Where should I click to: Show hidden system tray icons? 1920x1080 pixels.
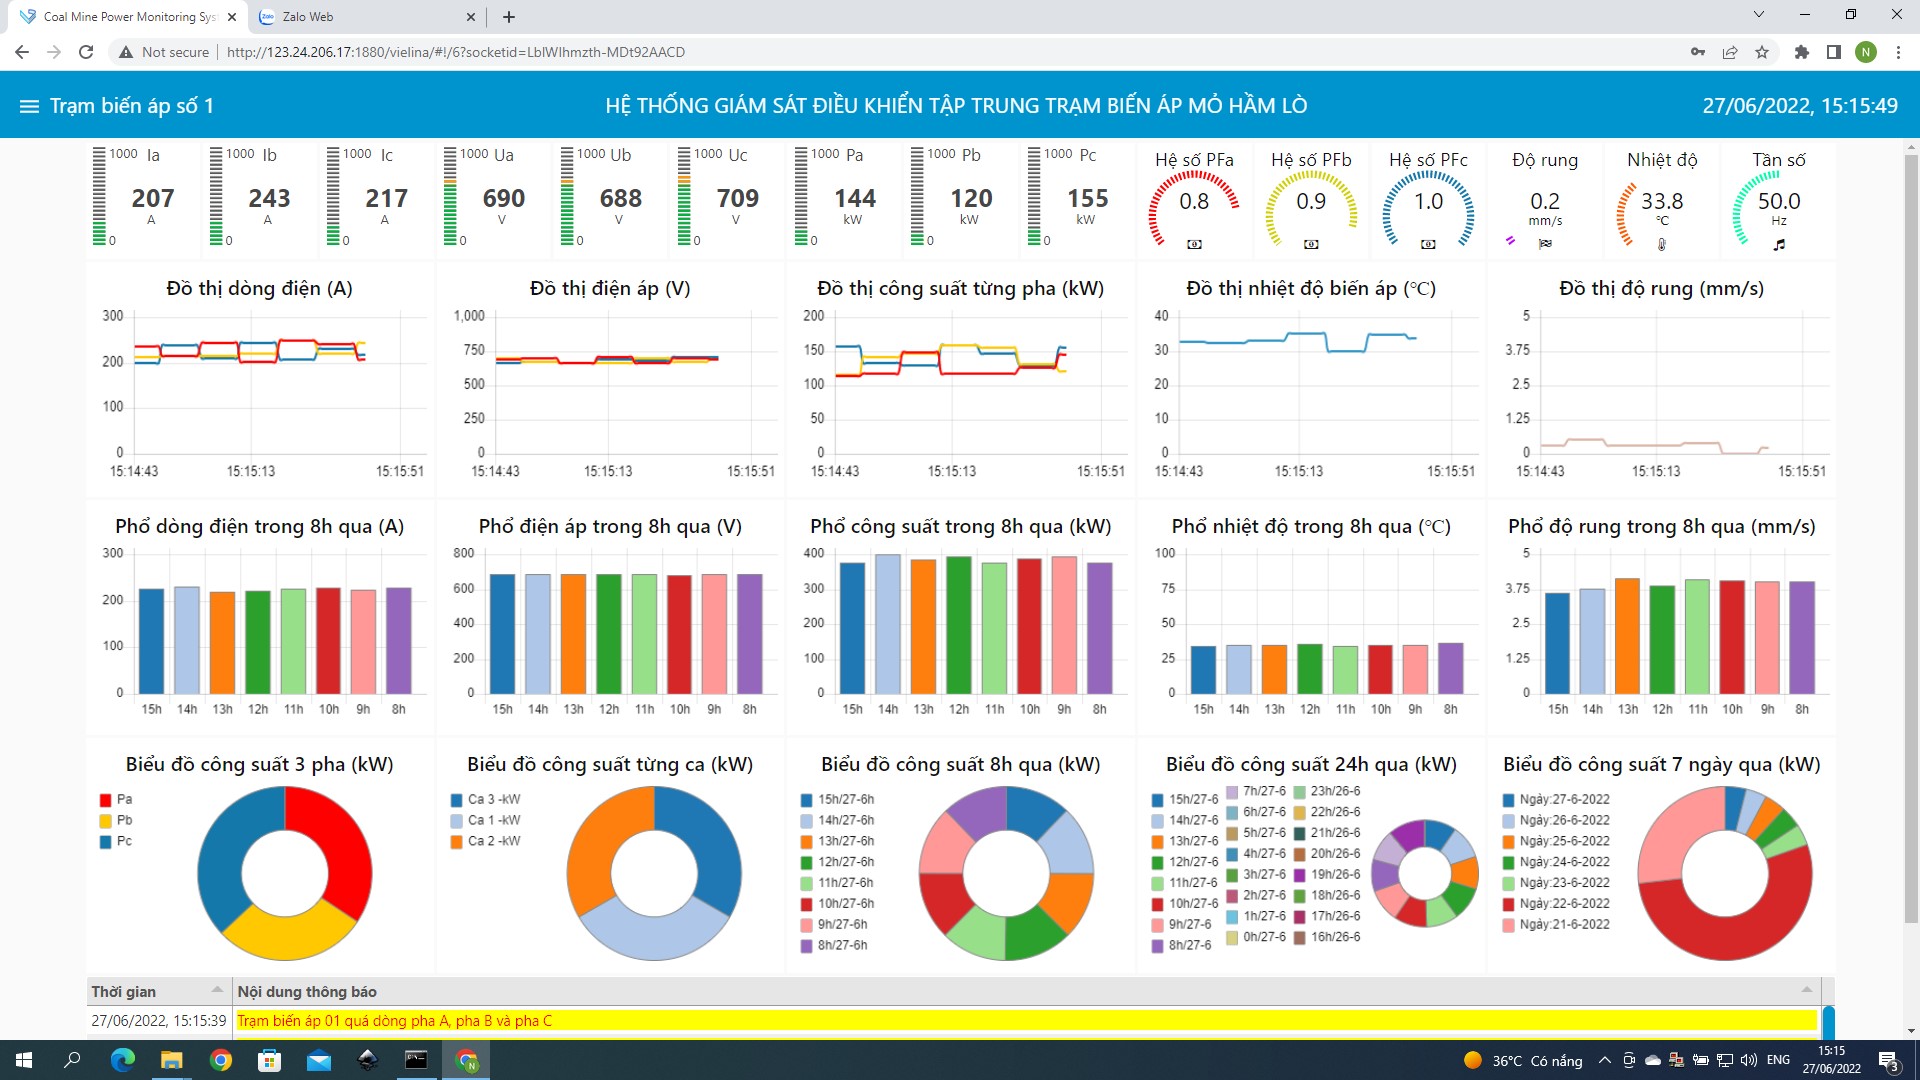click(x=1605, y=1060)
